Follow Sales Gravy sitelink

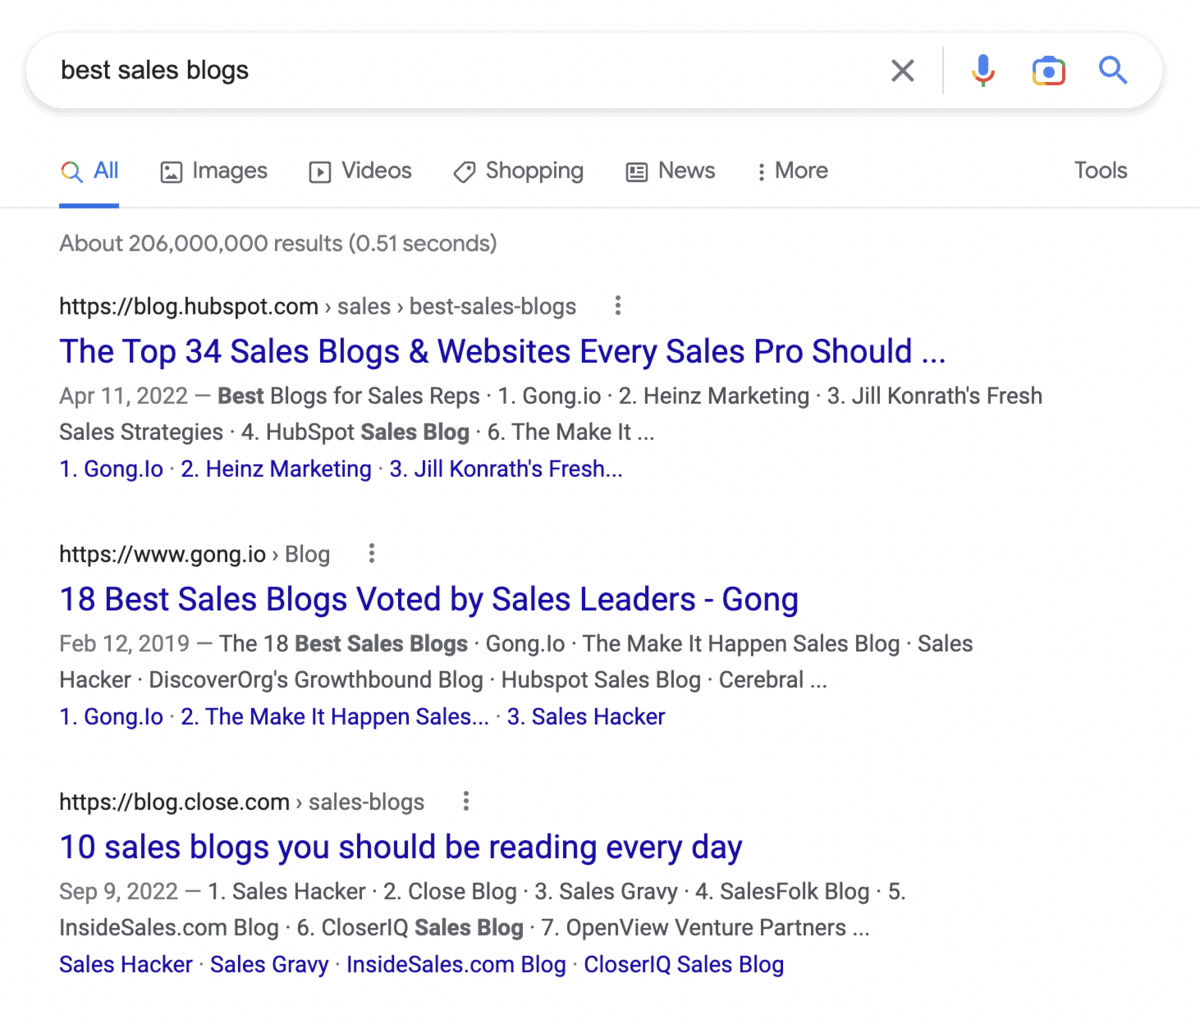point(269,965)
